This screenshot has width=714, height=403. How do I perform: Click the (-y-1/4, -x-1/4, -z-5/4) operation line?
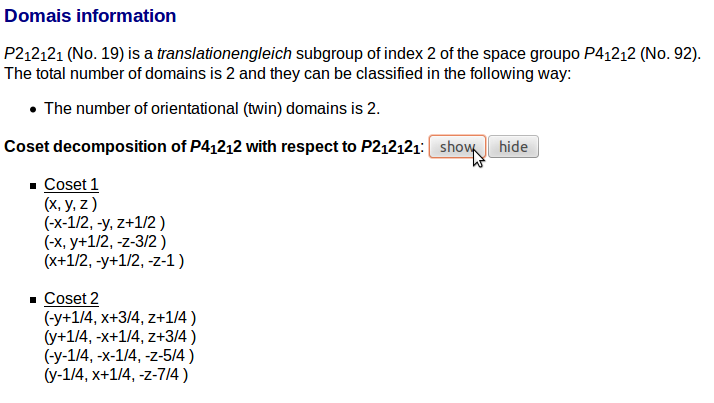pyautogui.click(x=118, y=356)
